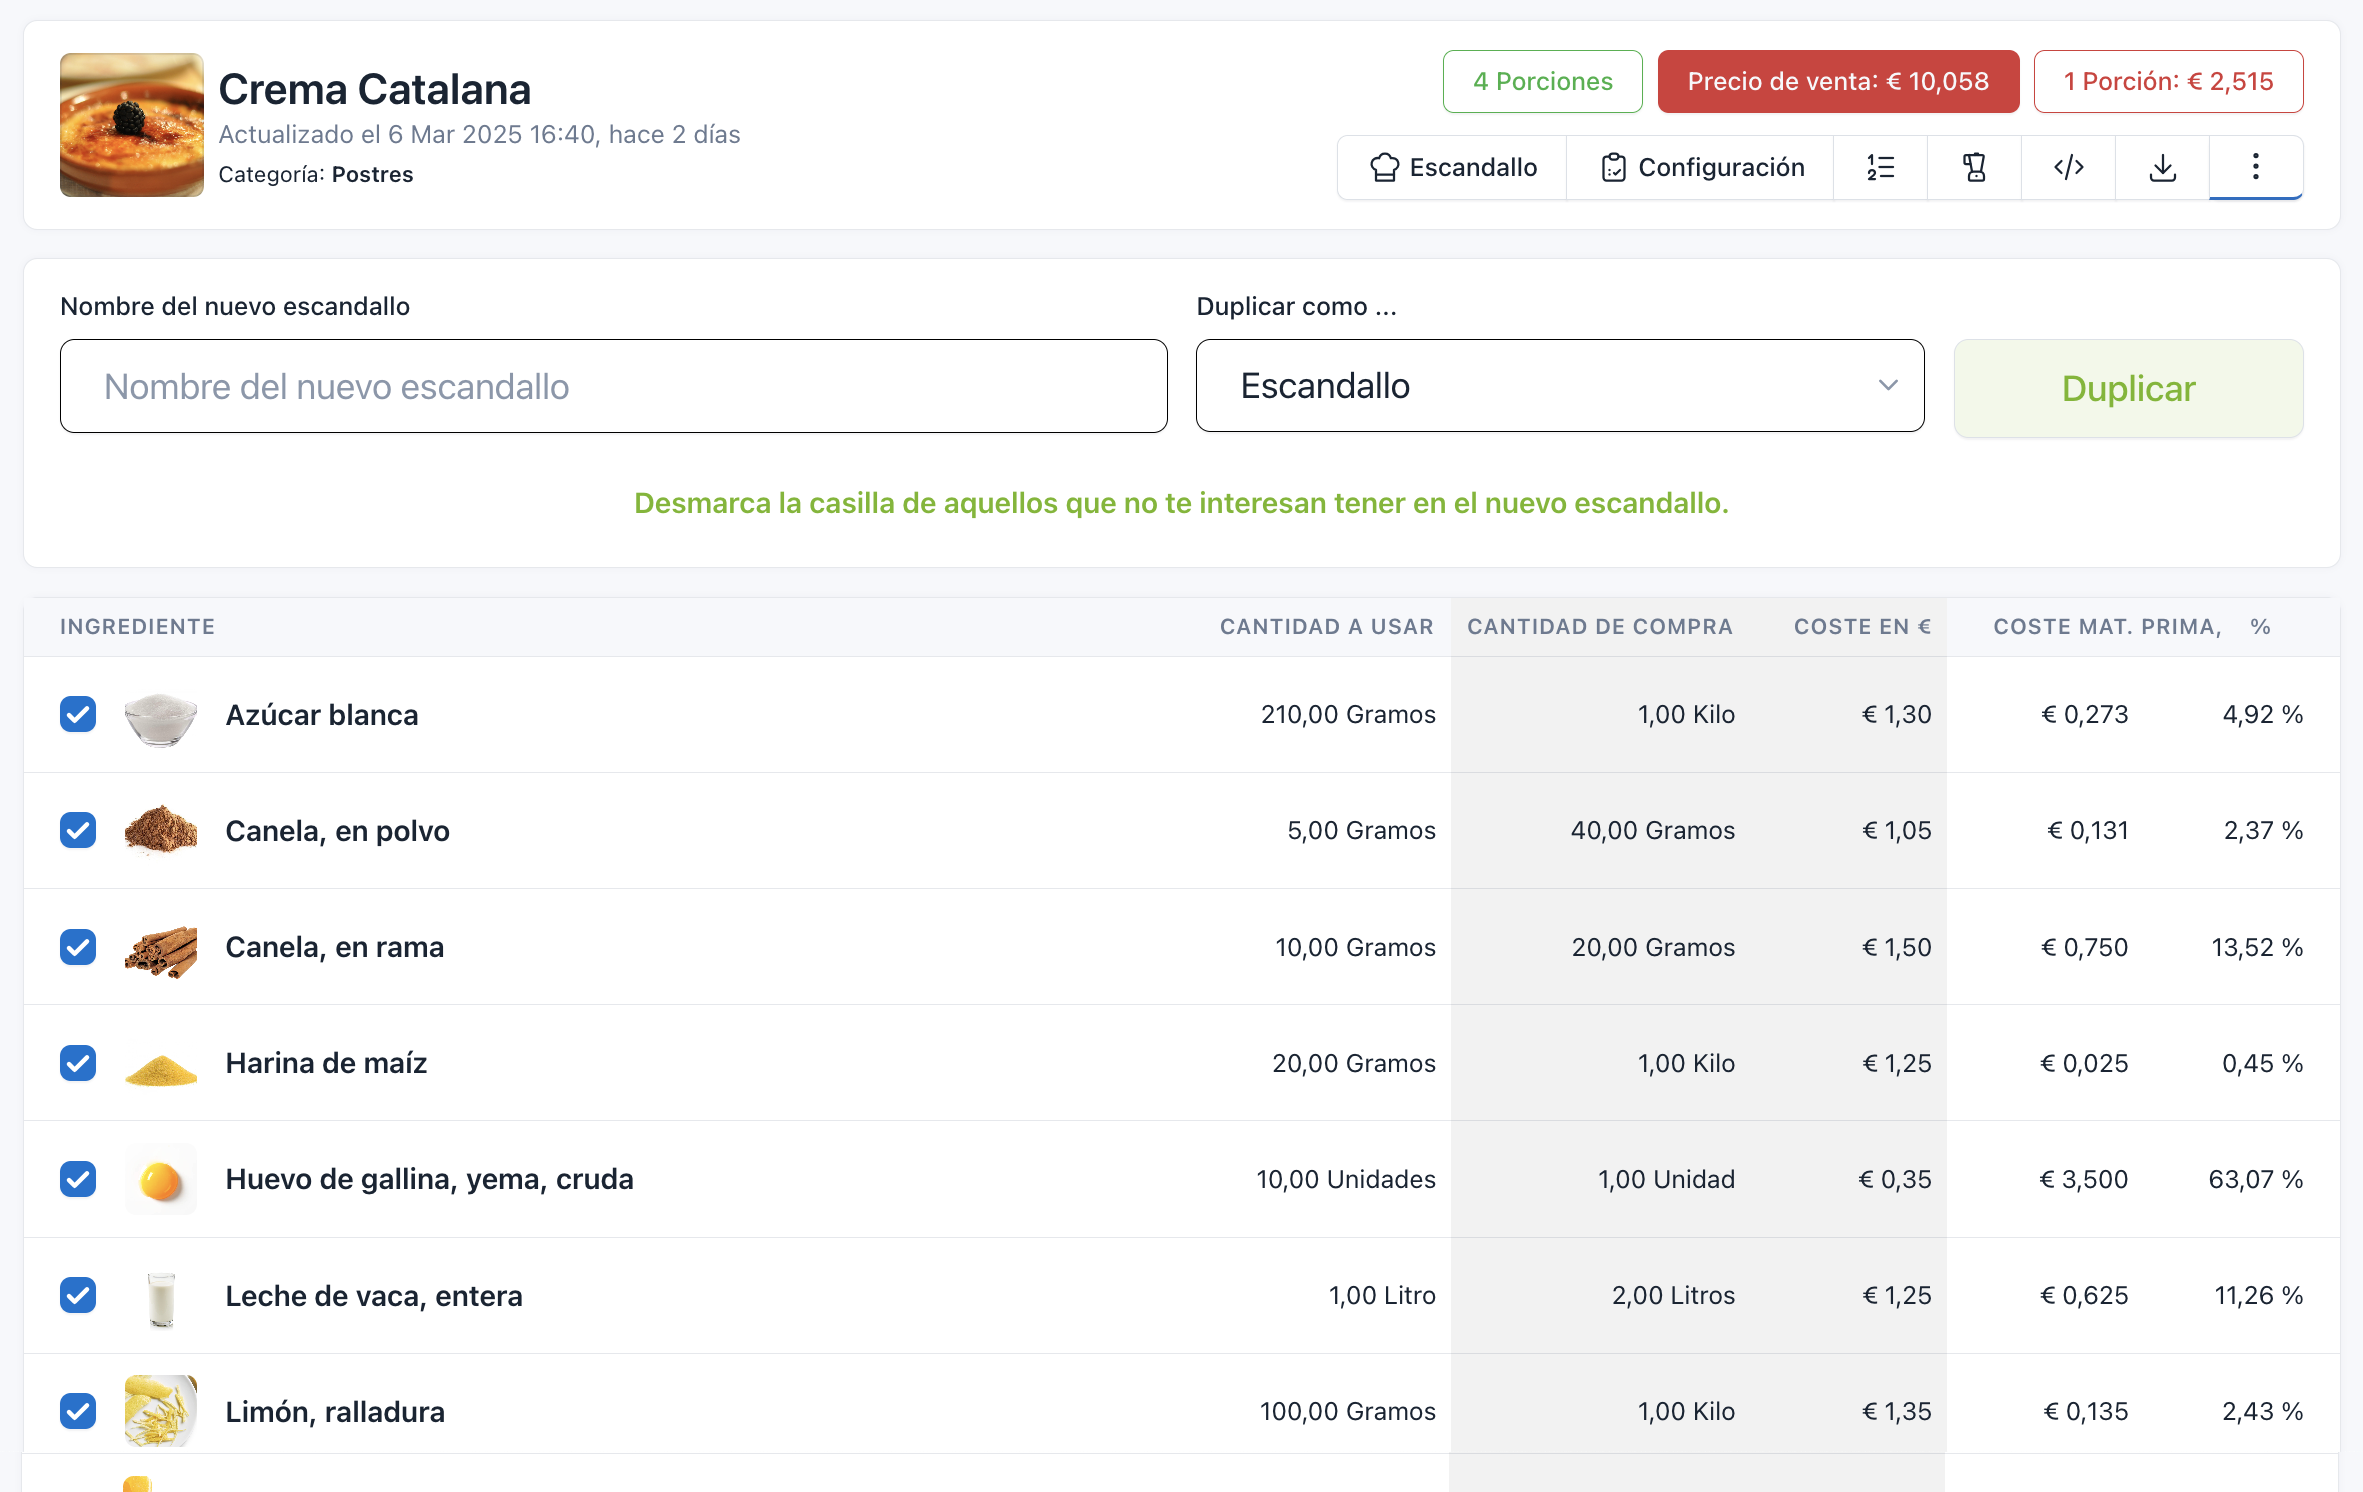Click the Canela, en polvo ingredient image

point(161,831)
